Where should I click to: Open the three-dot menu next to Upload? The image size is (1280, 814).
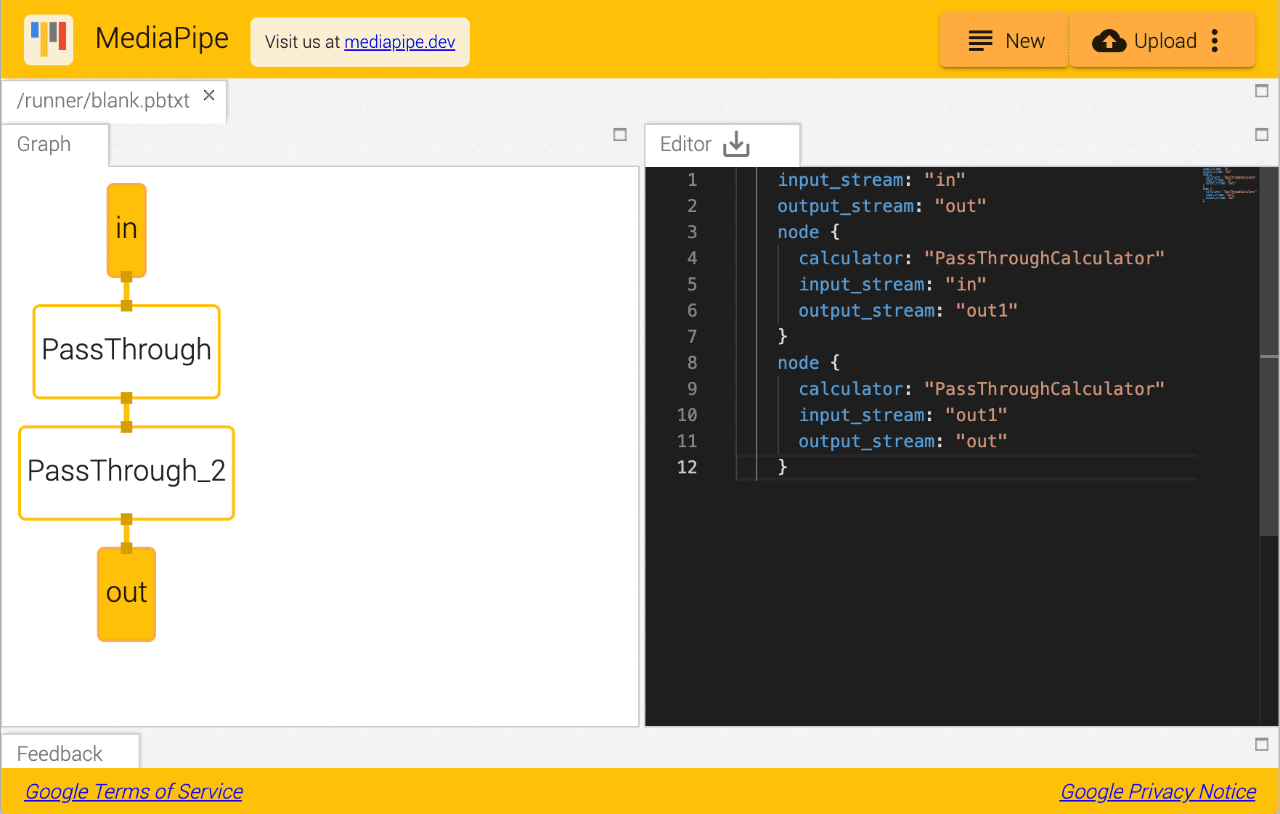click(1215, 41)
